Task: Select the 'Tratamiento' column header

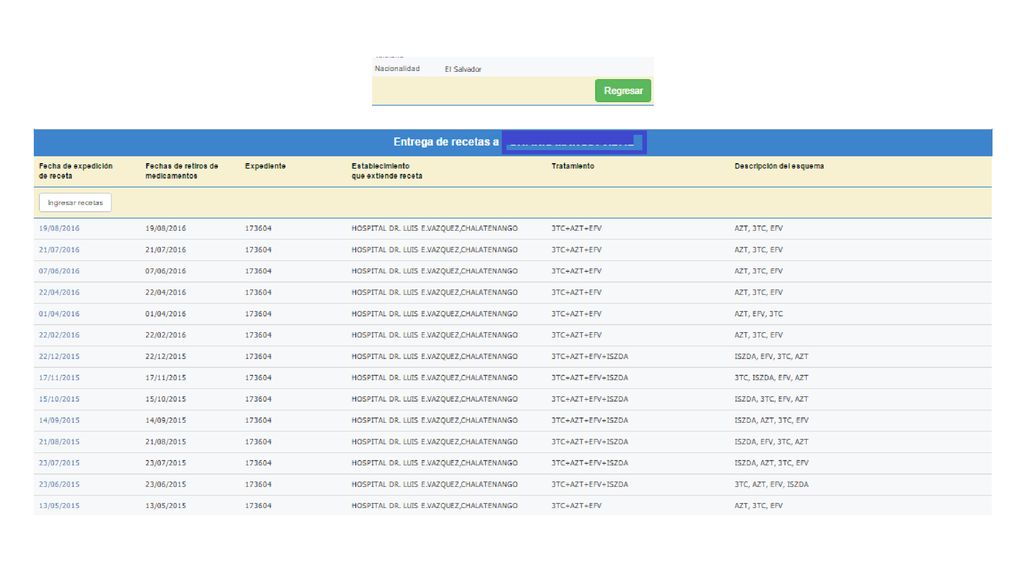Action: pos(573,167)
